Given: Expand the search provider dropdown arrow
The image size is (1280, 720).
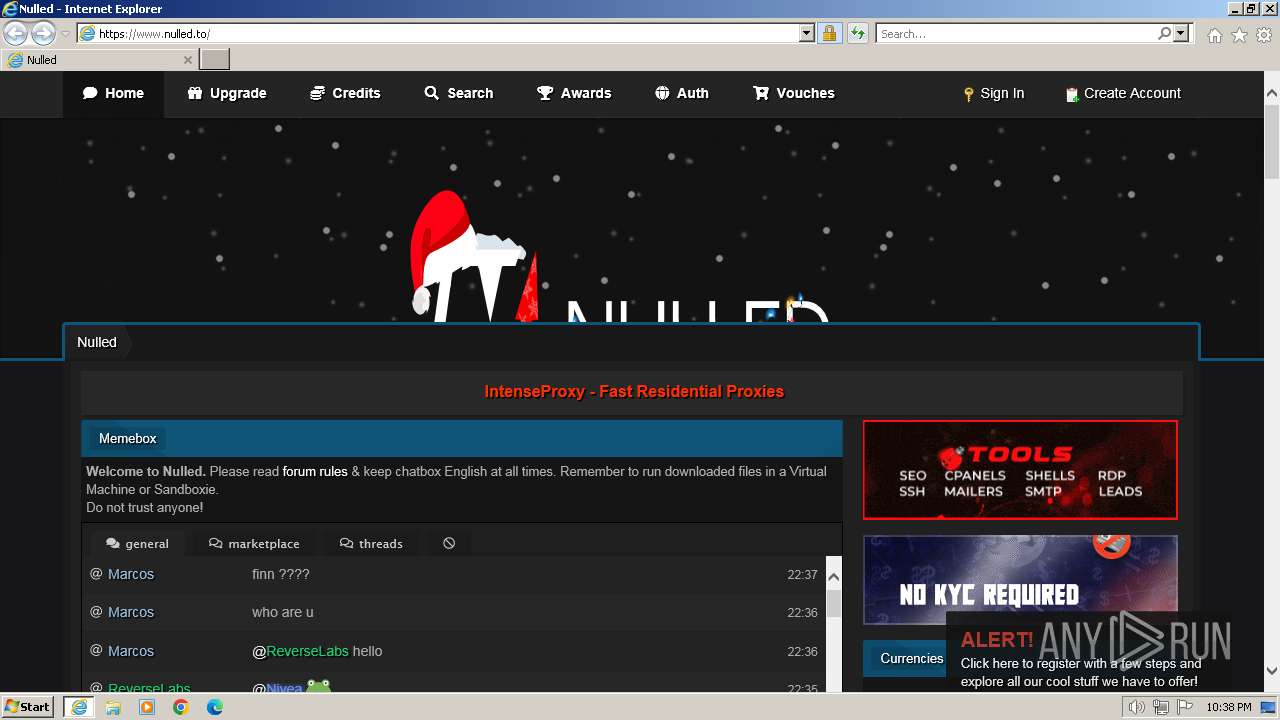Looking at the screenshot, I should point(1182,33).
